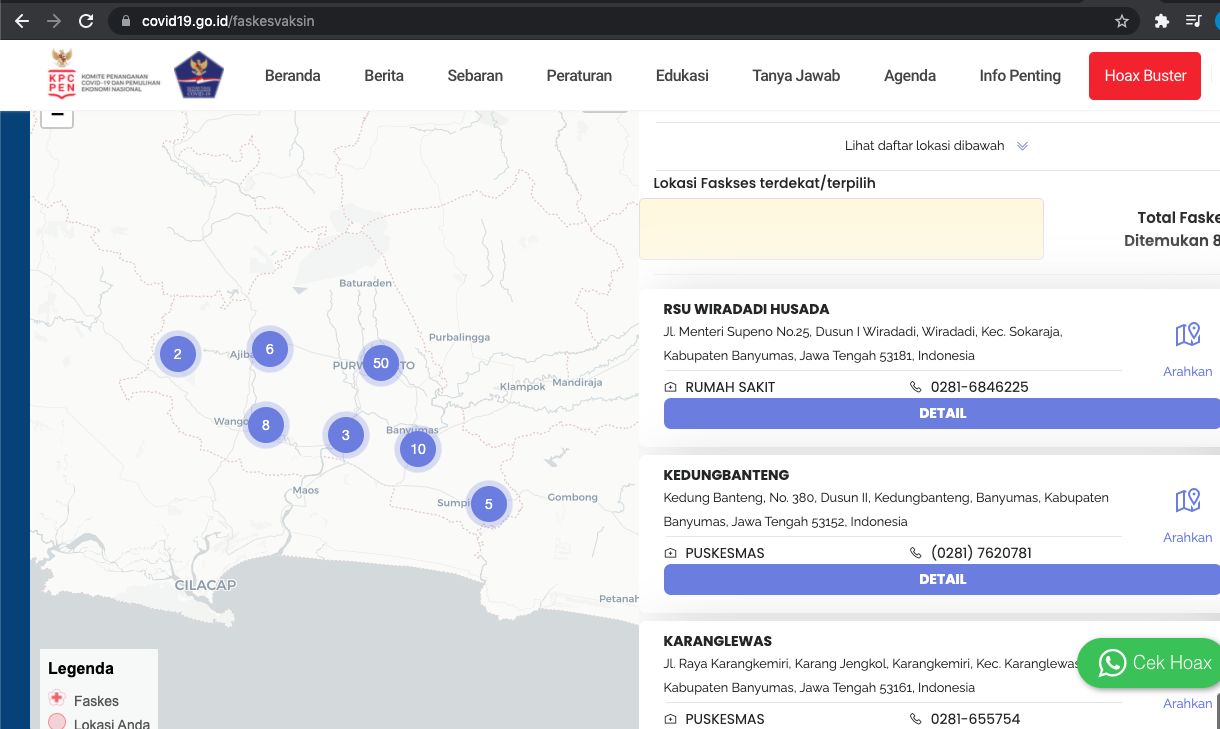1220x729 pixels.
Task: Click the Legenda heading on map
Action: tap(81, 668)
